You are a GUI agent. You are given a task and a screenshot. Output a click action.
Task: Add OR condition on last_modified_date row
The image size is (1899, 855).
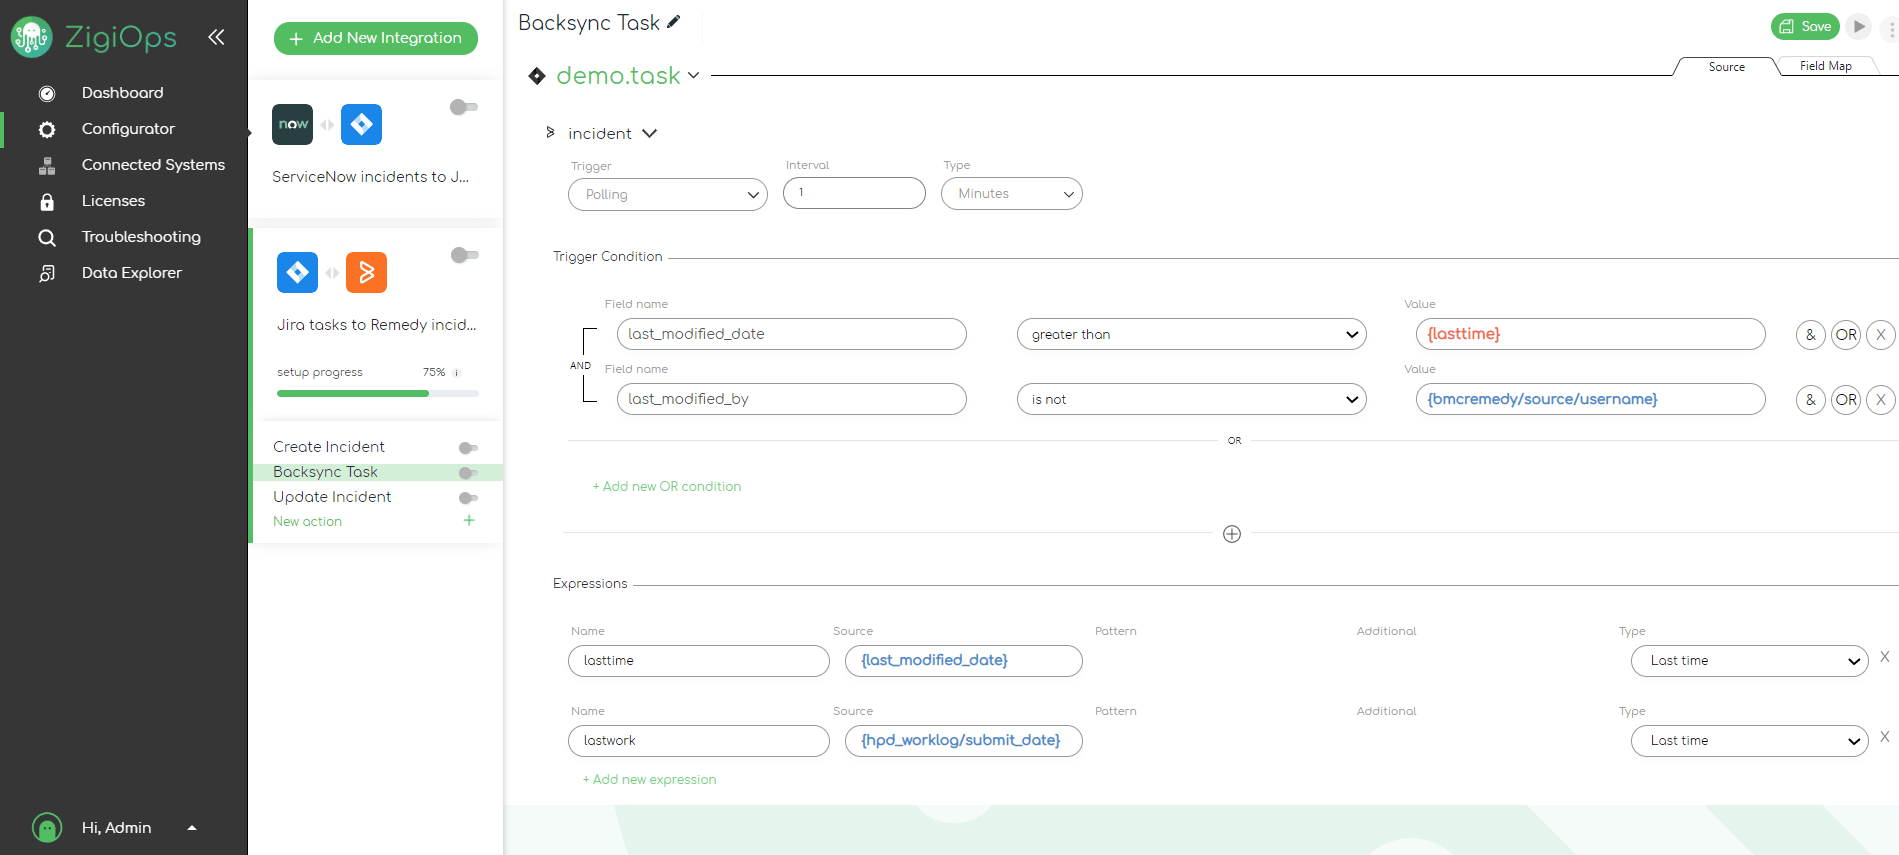pyautogui.click(x=1846, y=335)
